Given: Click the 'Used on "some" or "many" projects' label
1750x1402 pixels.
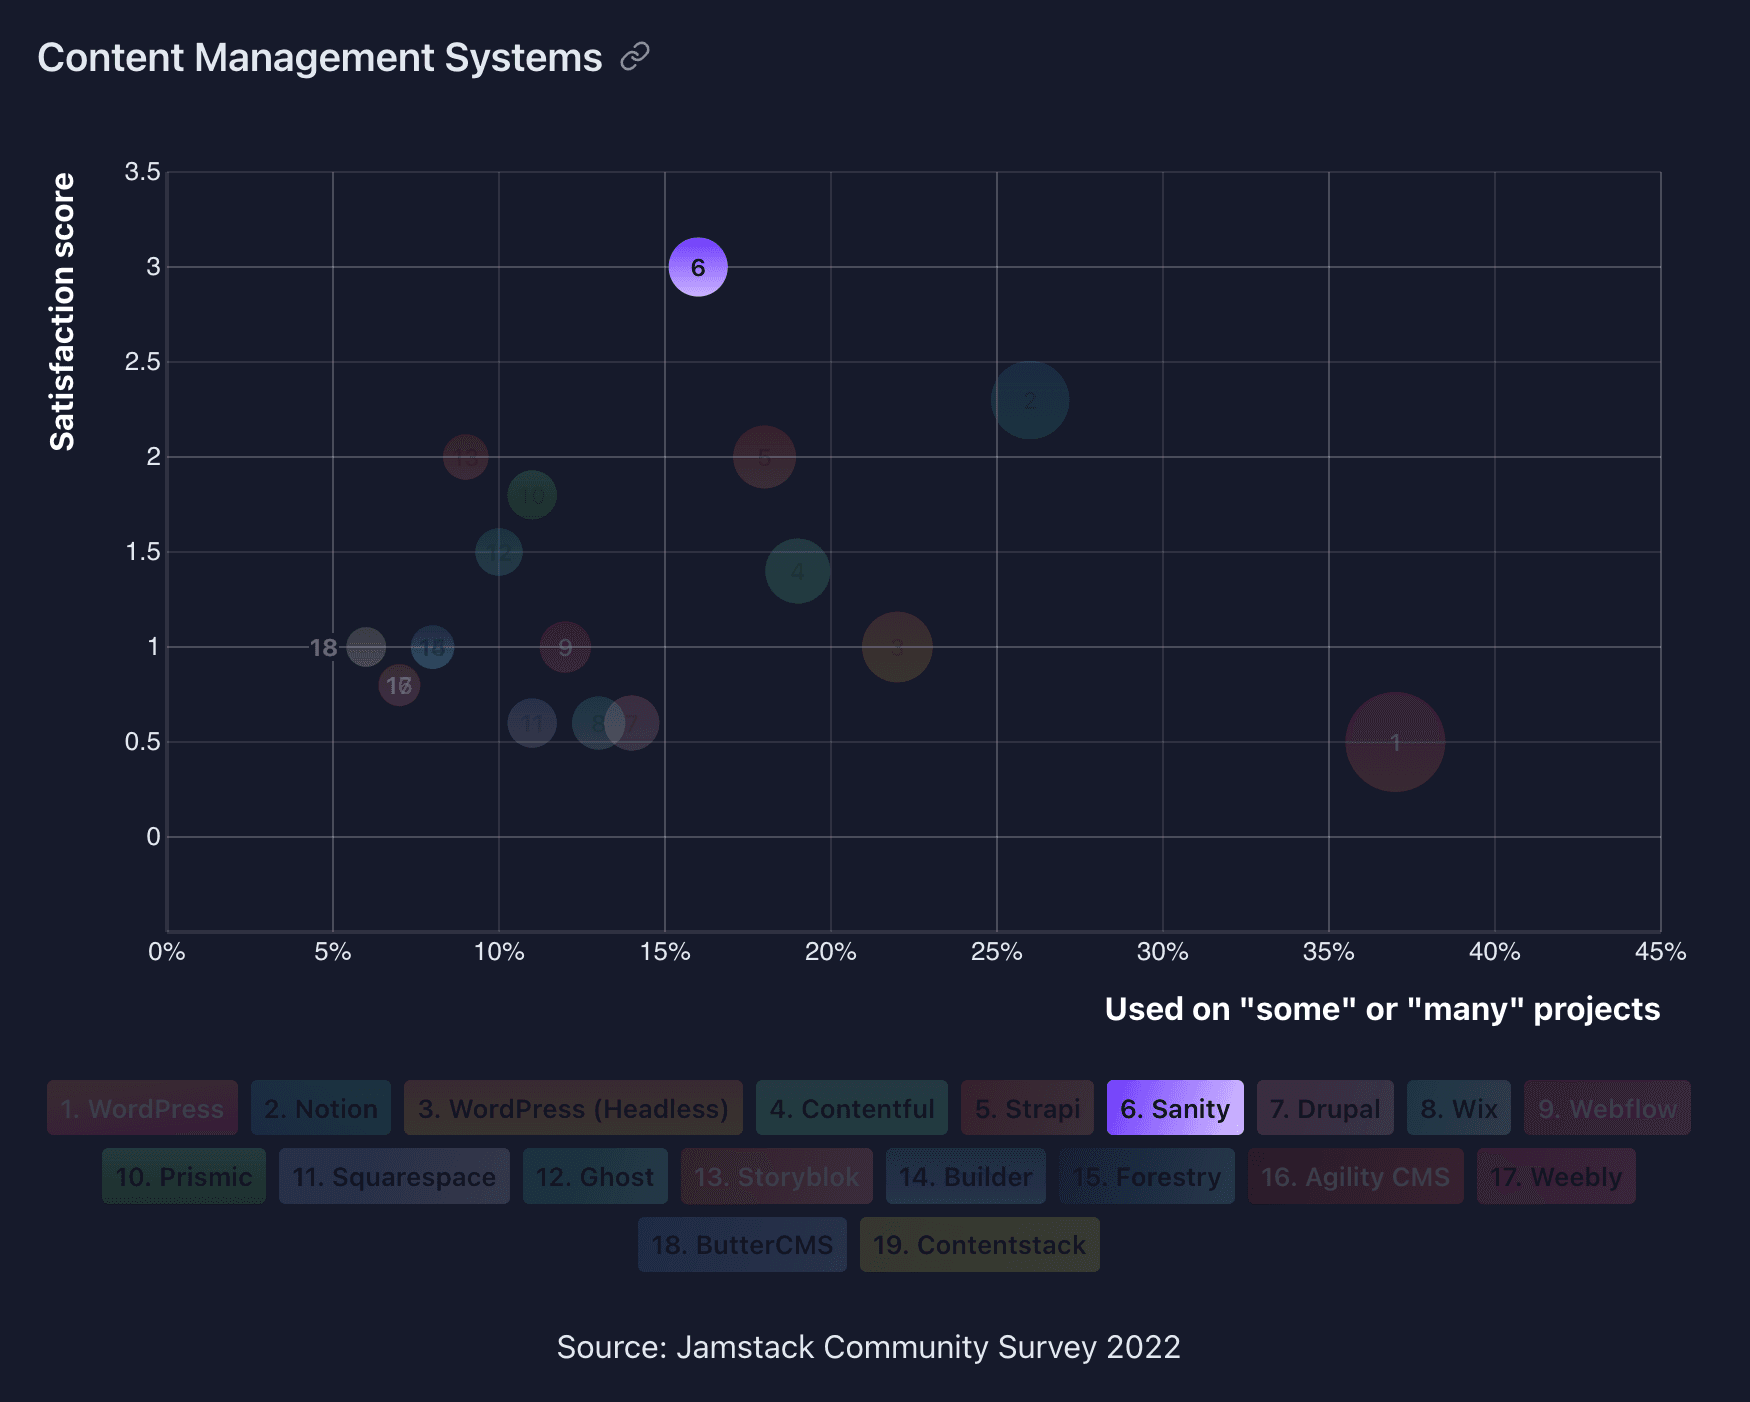Looking at the screenshot, I should pos(1382,1009).
